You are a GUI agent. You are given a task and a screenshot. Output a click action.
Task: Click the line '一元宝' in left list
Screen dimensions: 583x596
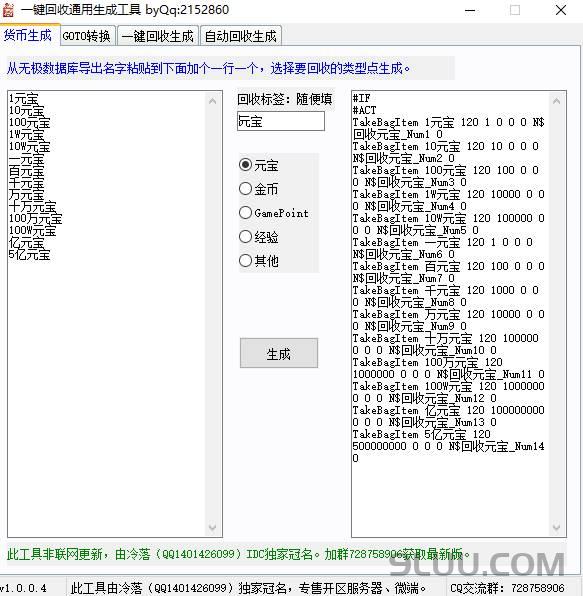(x=27, y=159)
